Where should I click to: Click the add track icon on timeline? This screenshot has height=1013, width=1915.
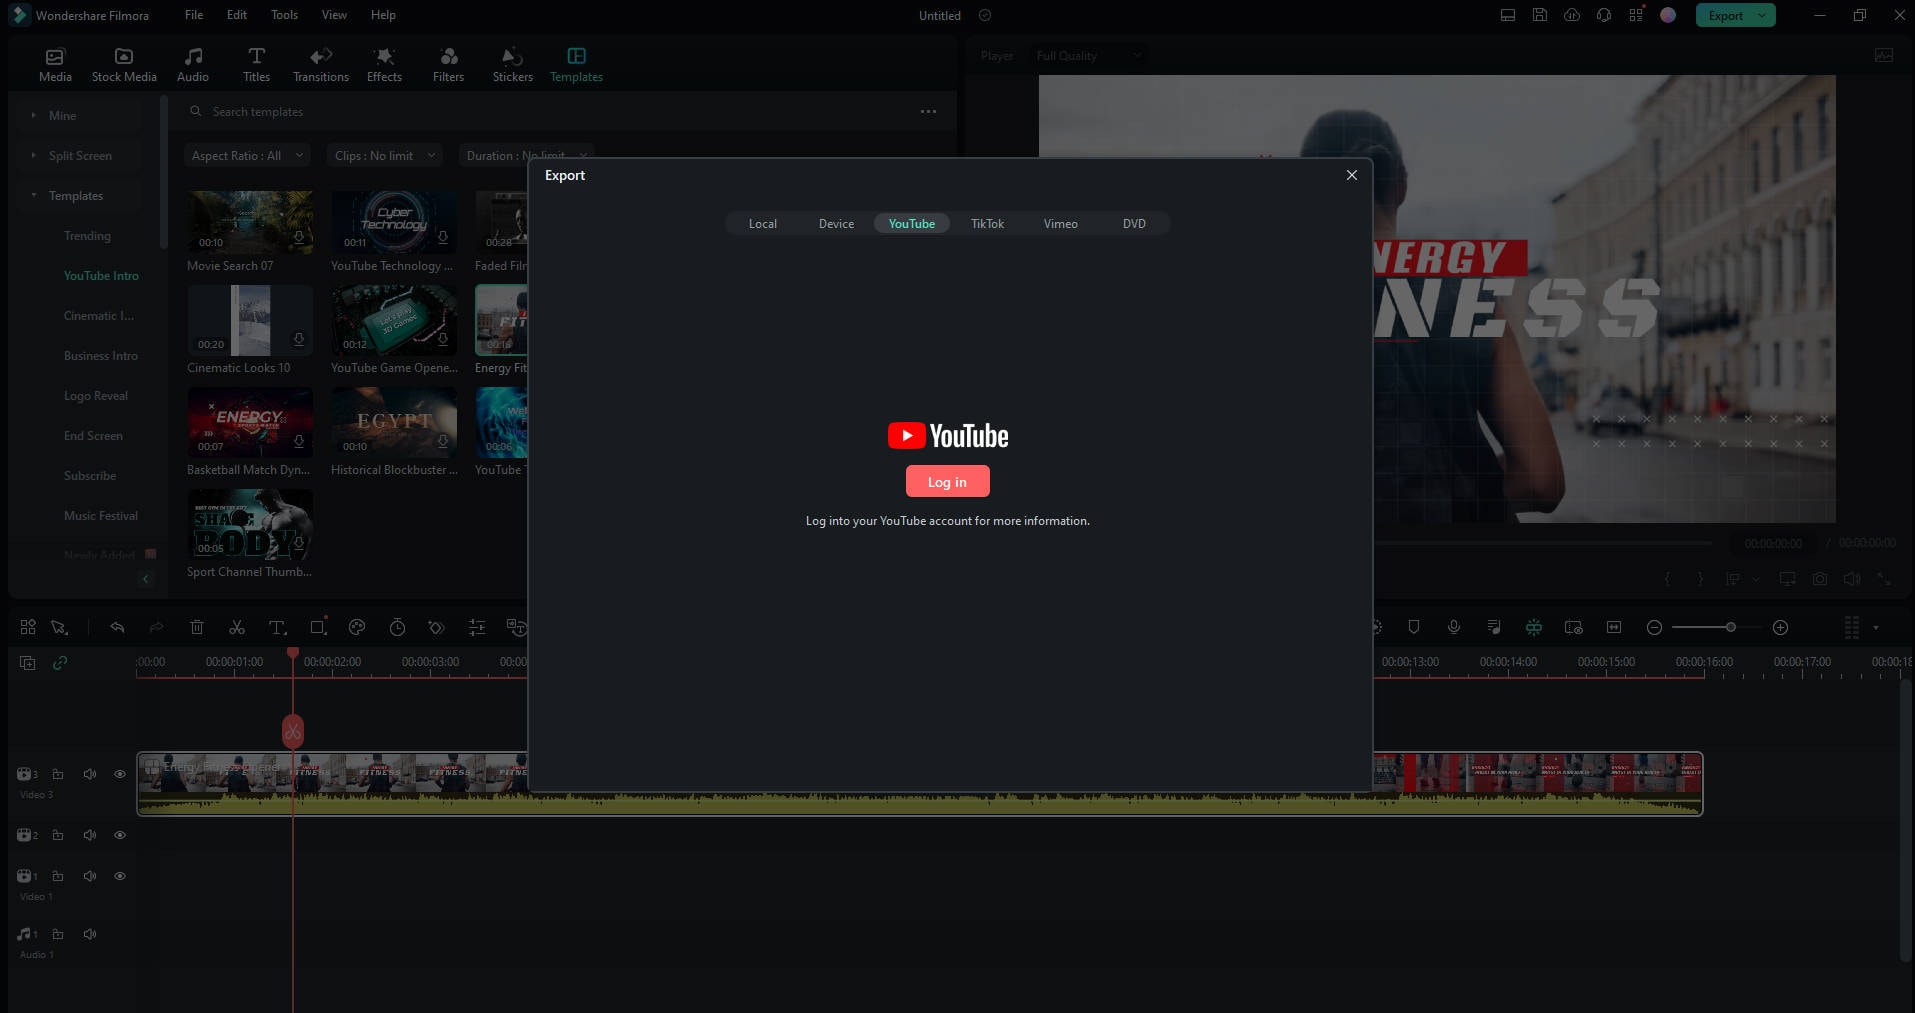(x=28, y=662)
